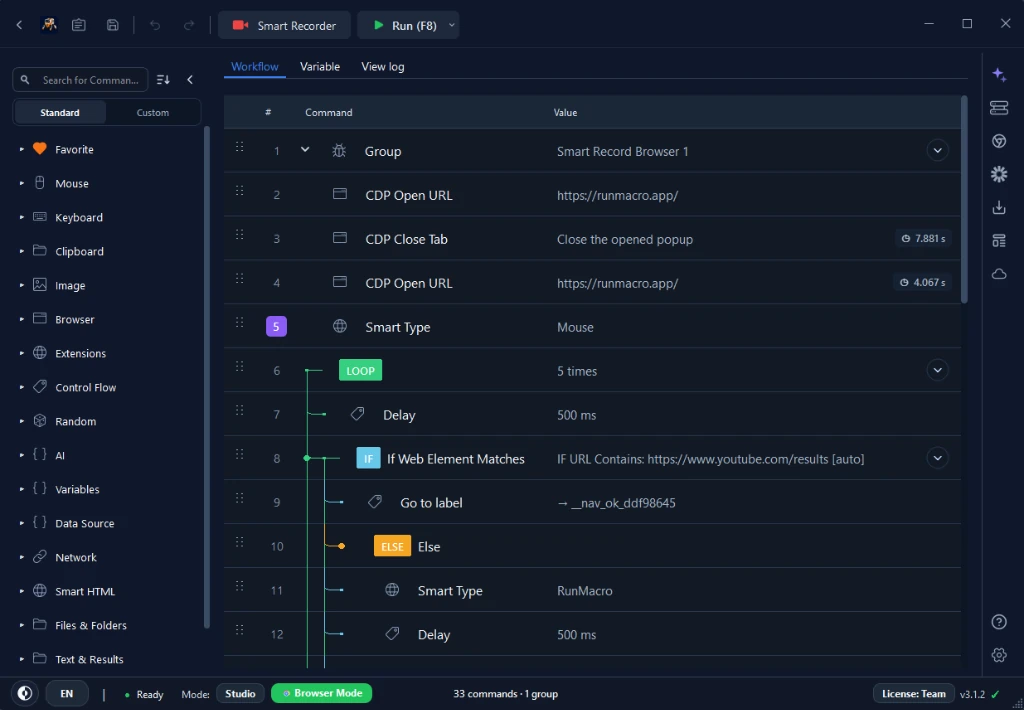Click the green LOOP badge

[360, 370]
